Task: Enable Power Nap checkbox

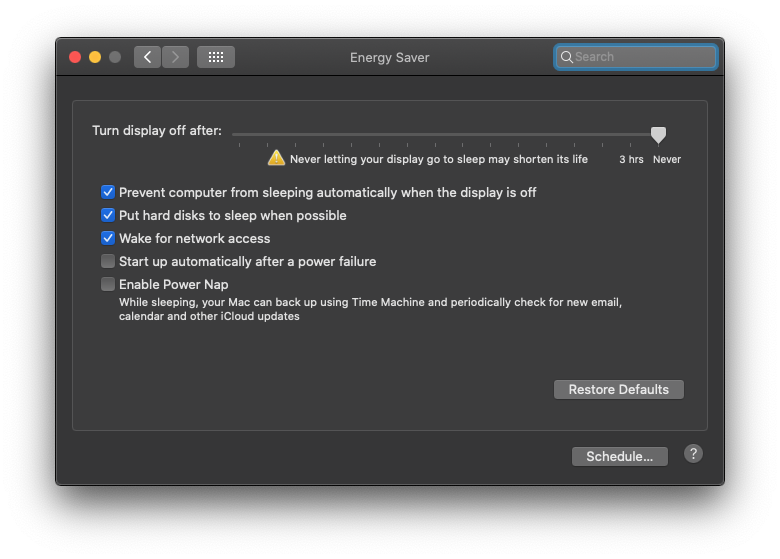Action: (x=107, y=284)
